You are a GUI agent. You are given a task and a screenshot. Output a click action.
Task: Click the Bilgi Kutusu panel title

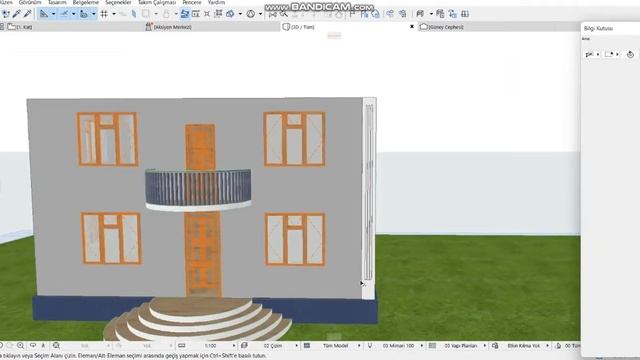(x=598, y=29)
